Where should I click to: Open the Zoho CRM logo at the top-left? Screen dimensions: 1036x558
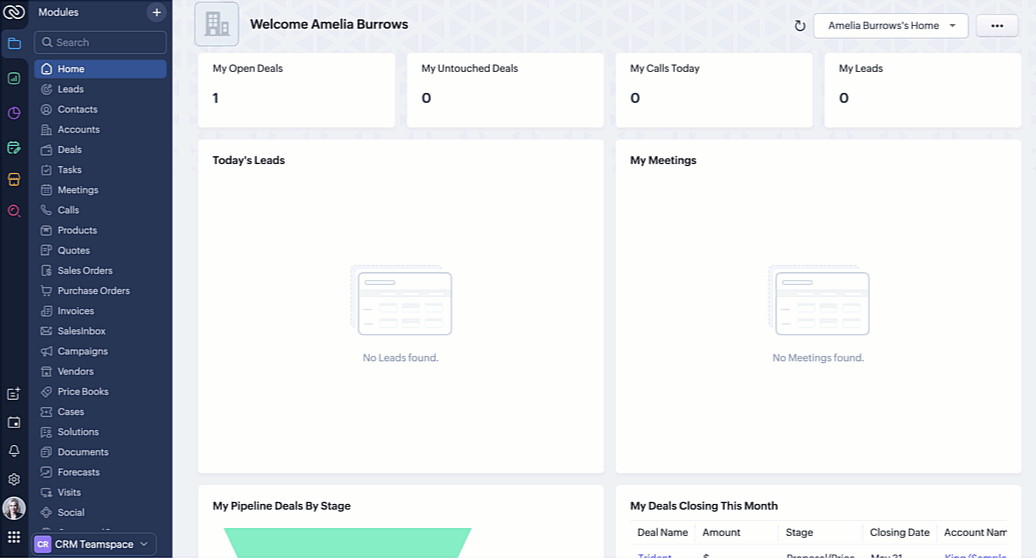coord(14,12)
